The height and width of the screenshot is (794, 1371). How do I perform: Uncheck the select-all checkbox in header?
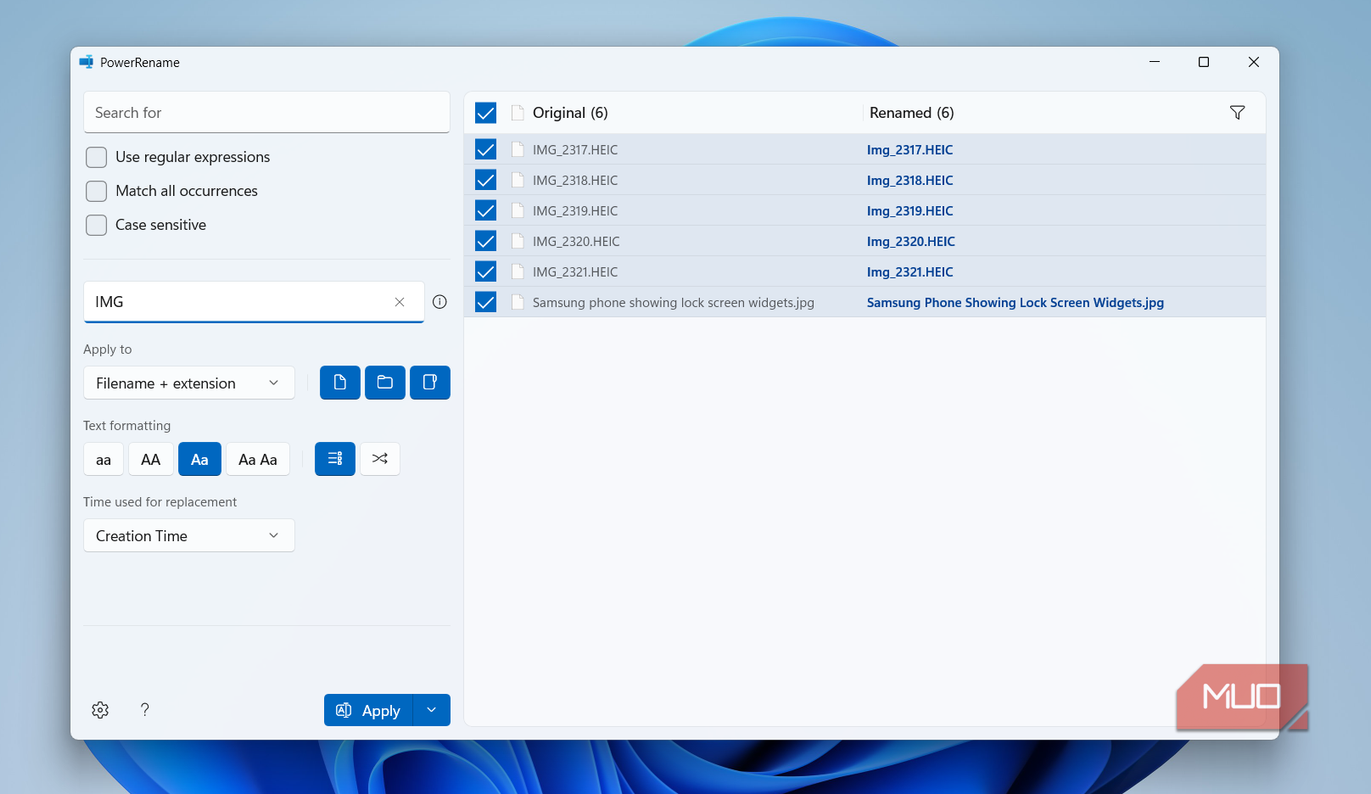point(486,113)
